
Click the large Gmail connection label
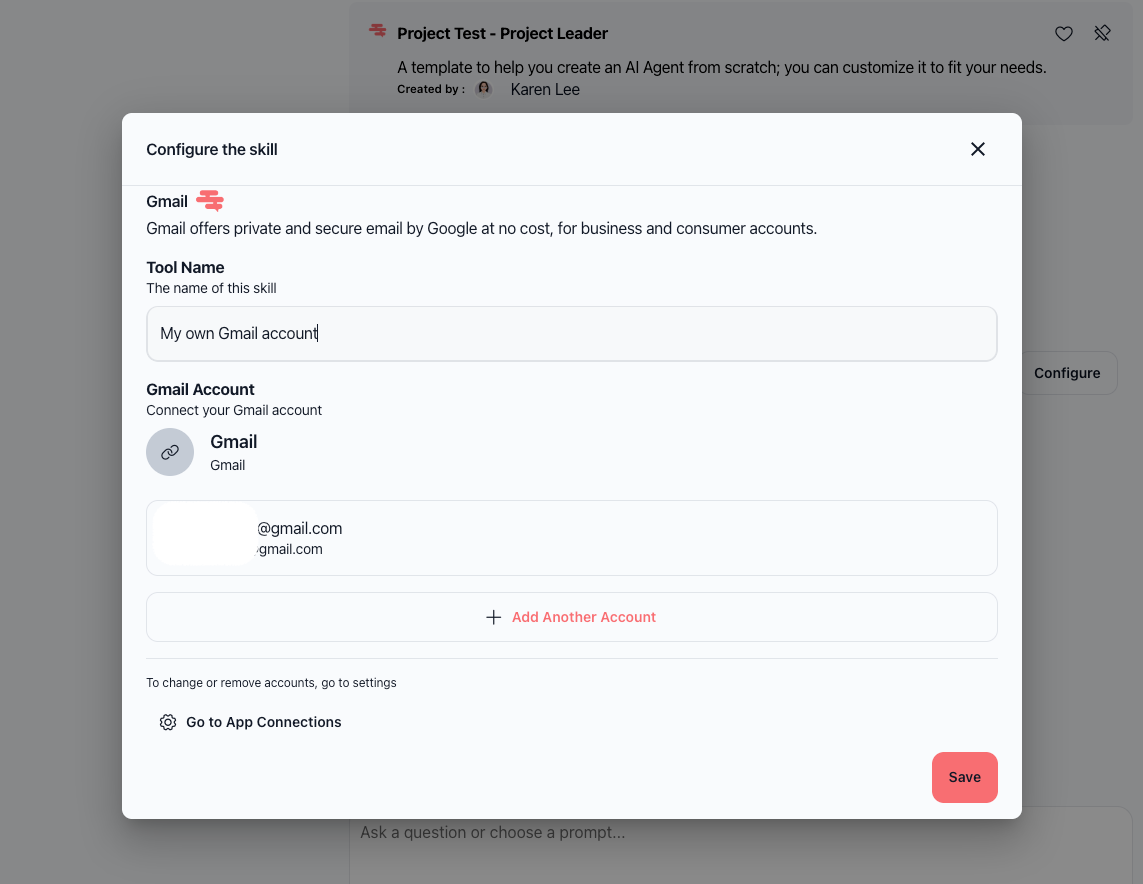(233, 442)
